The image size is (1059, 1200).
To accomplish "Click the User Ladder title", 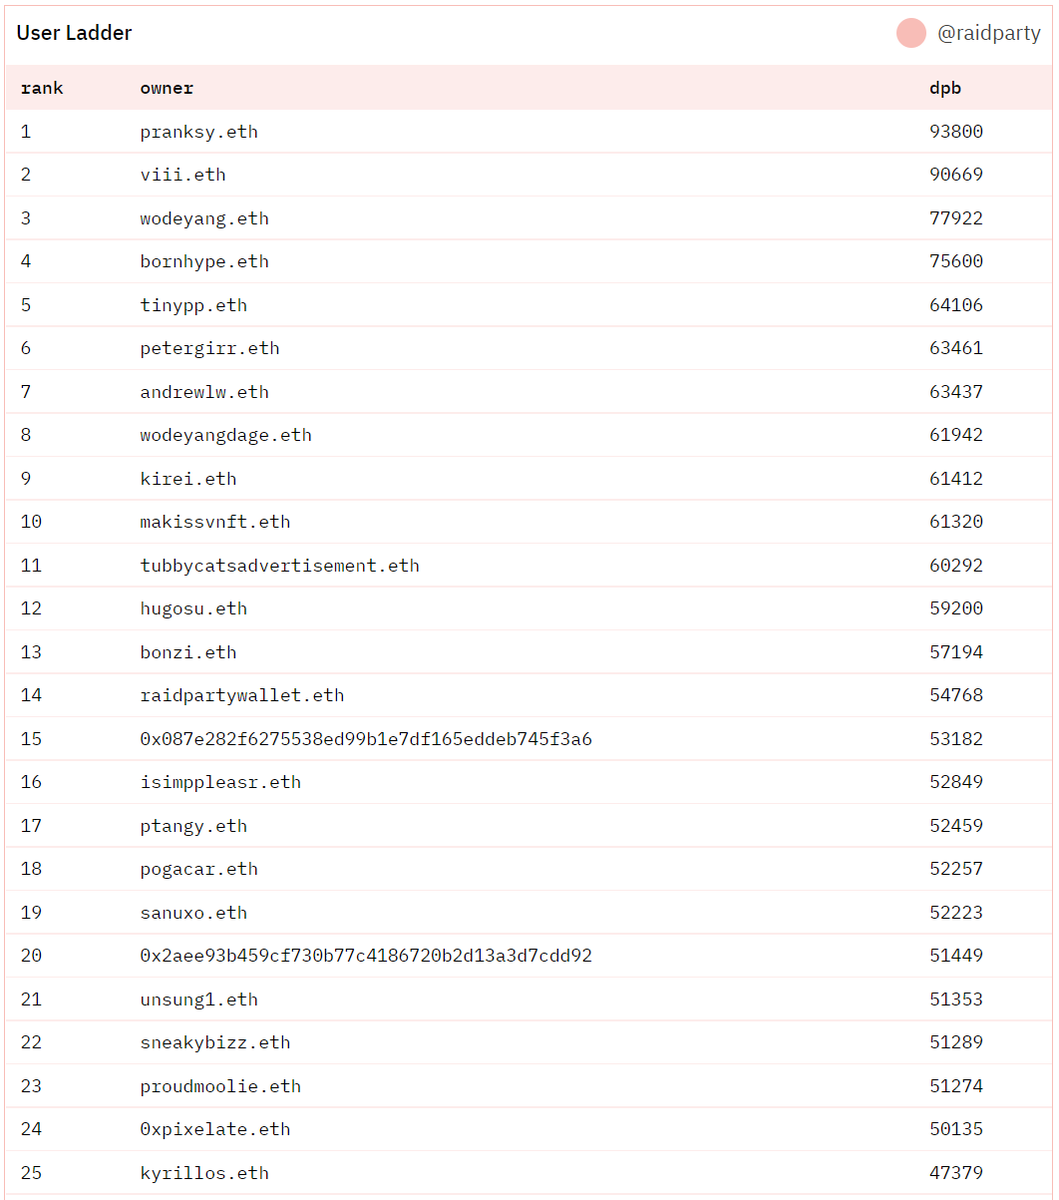I will 74,33.
